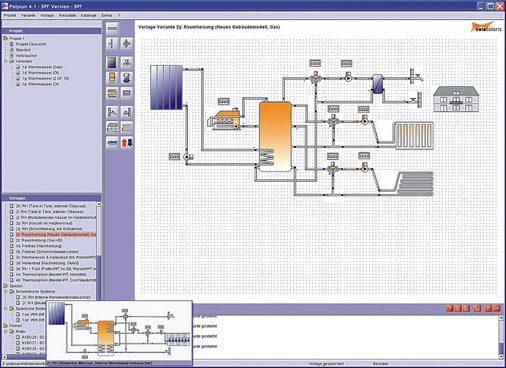Click the house building graphic on canvas
The height and width of the screenshot is (368, 506).
pyautogui.click(x=456, y=99)
